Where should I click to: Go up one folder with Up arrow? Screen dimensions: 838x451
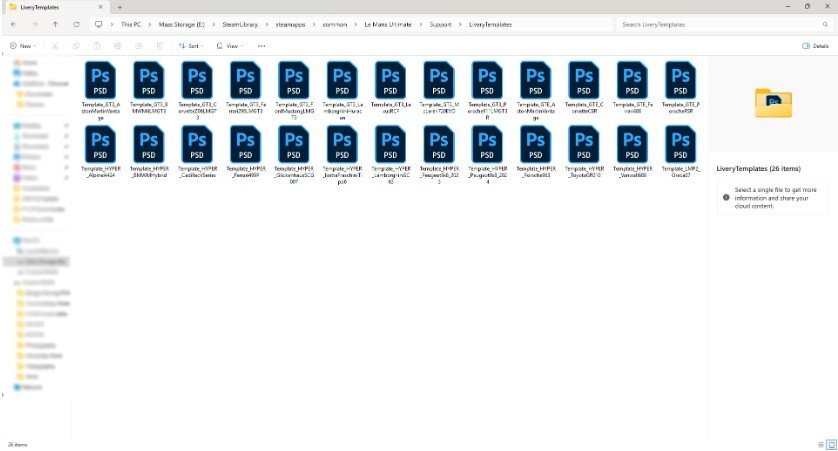54,24
